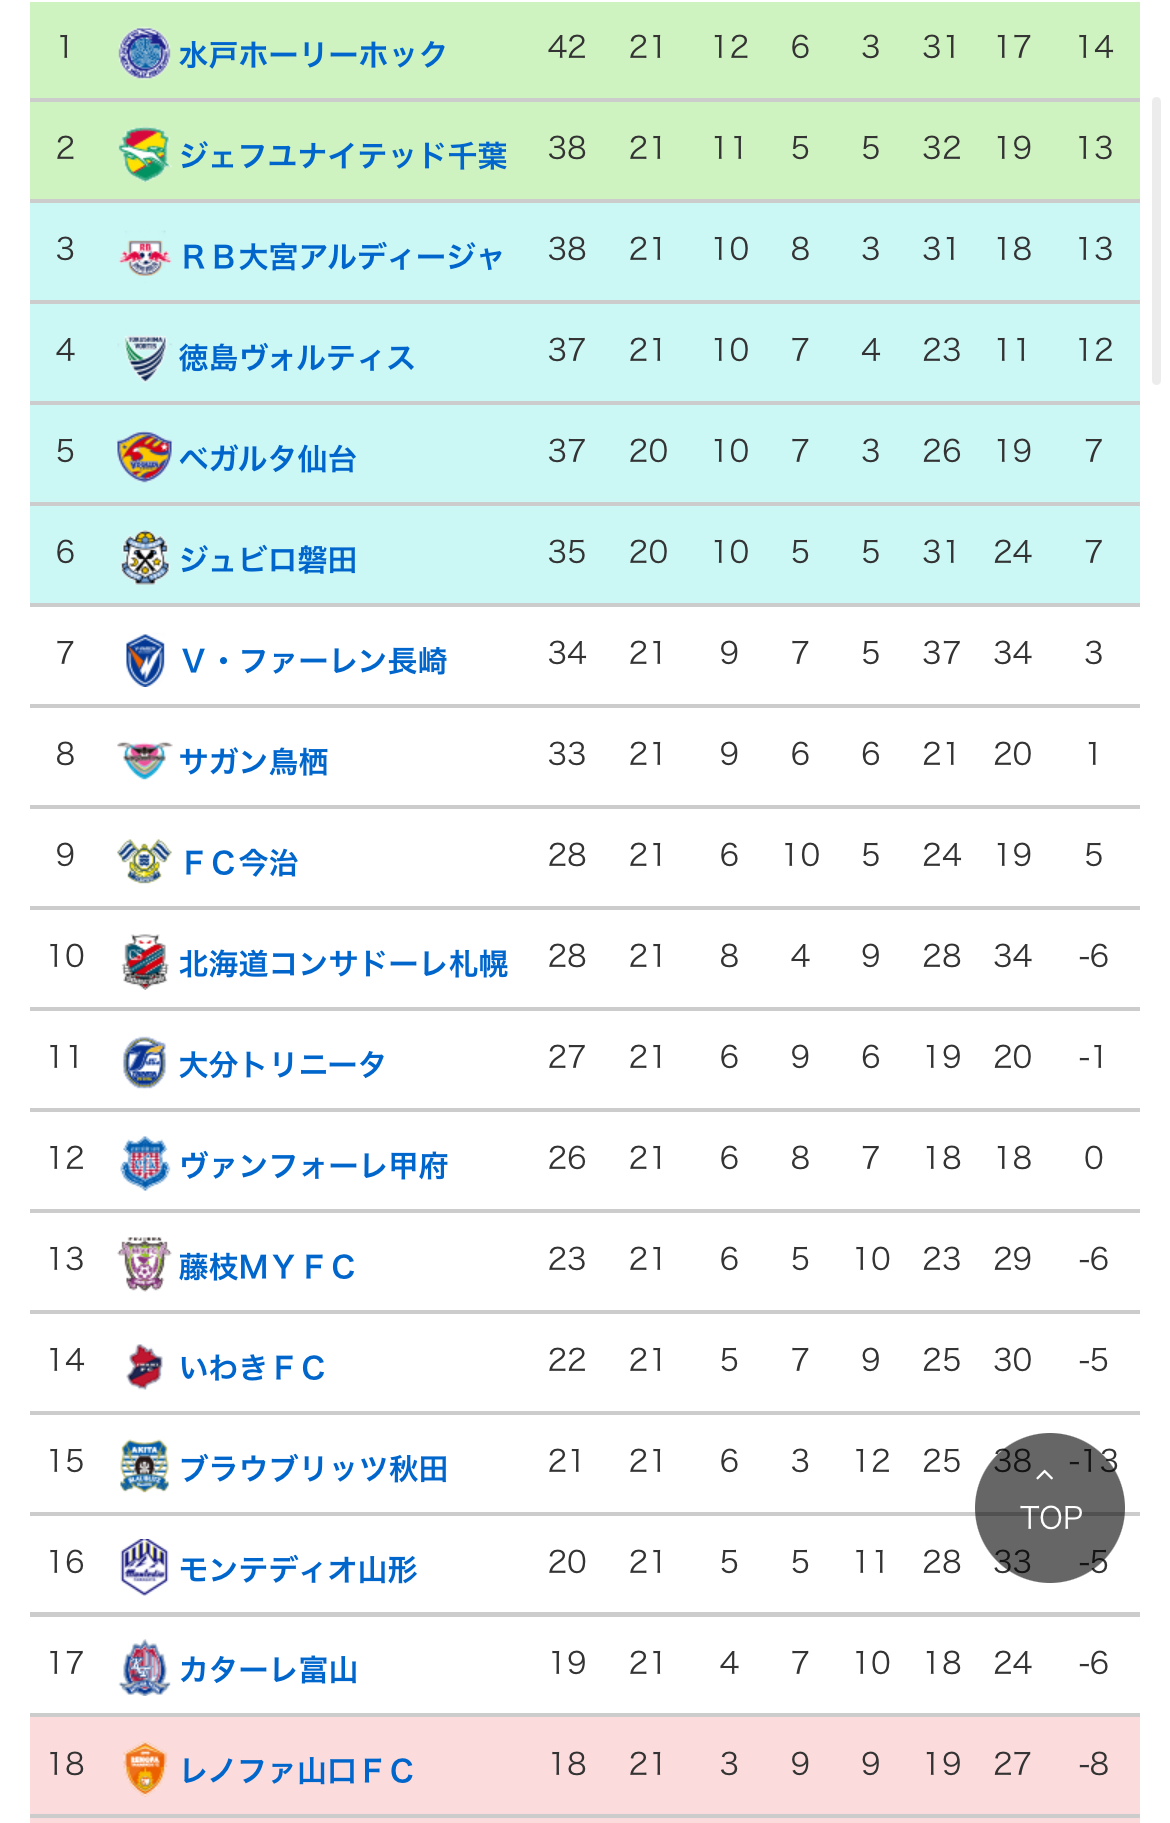Image resolution: width=1170 pixels, height=1823 pixels.
Task: Click the ジュビロ磐田 team crest icon
Action: 144,558
